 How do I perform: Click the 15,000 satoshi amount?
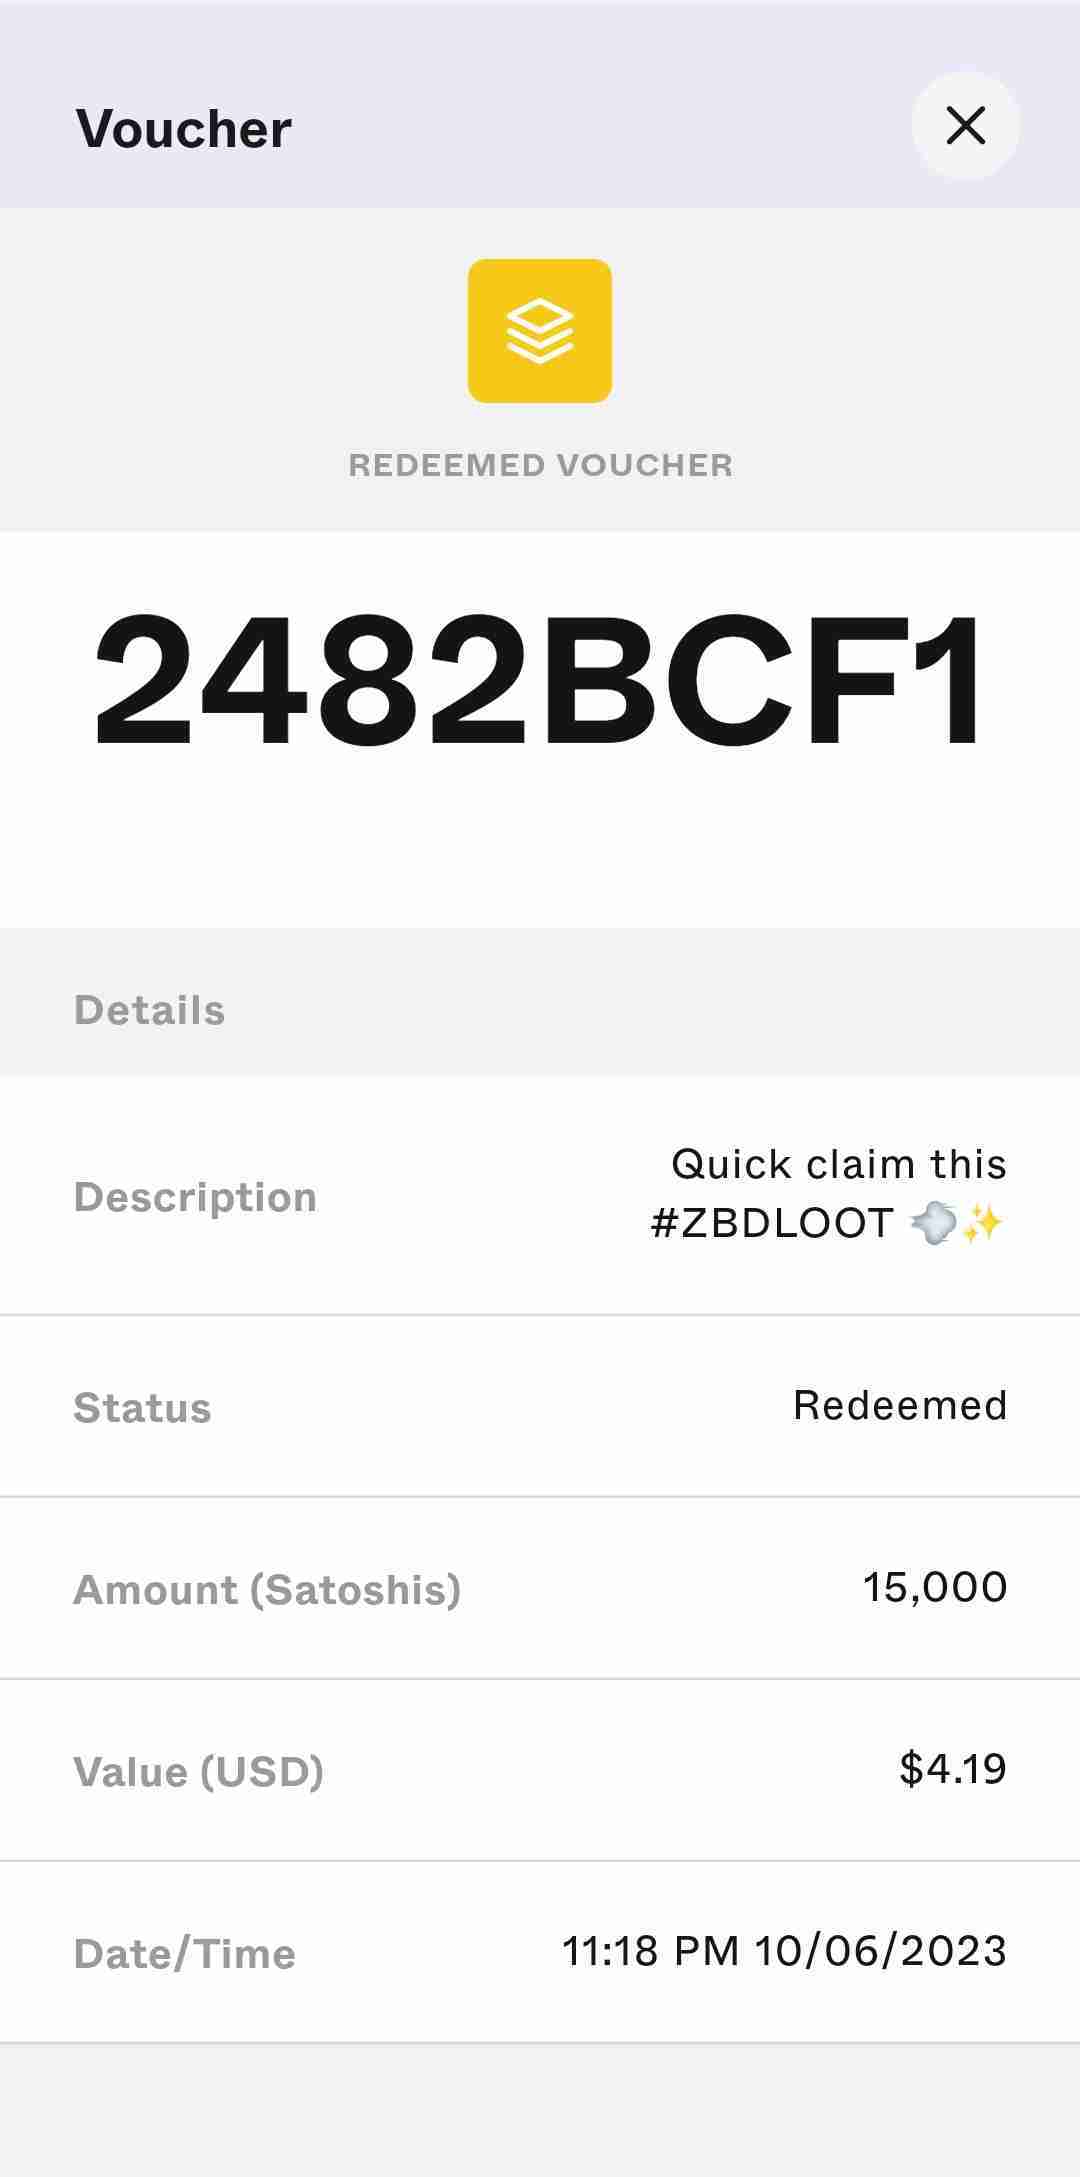coord(934,1587)
